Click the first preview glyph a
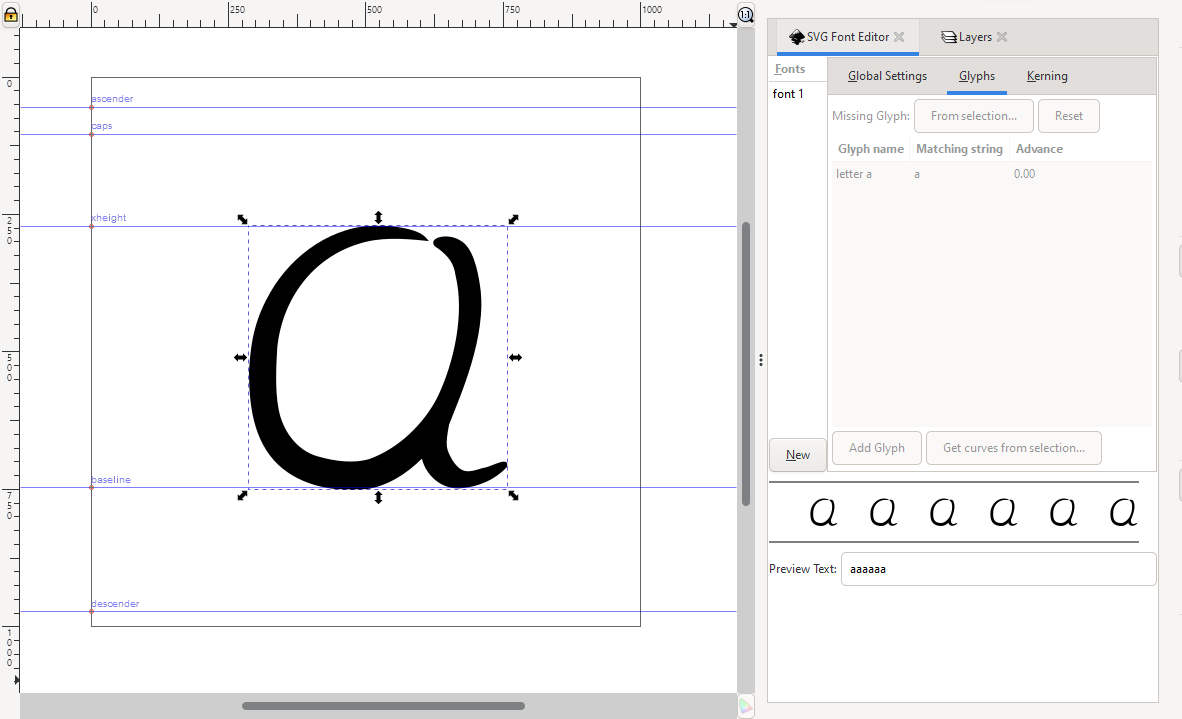The height and width of the screenshot is (719, 1182). 823,512
